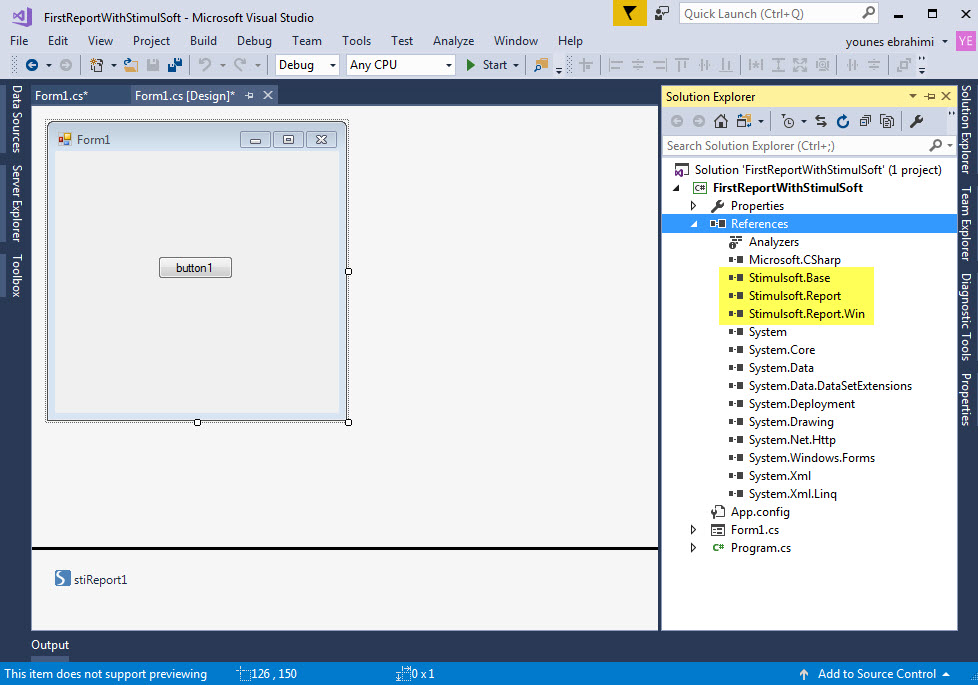Enable the pending changes filter icon
This screenshot has height=685, width=978.
click(789, 120)
